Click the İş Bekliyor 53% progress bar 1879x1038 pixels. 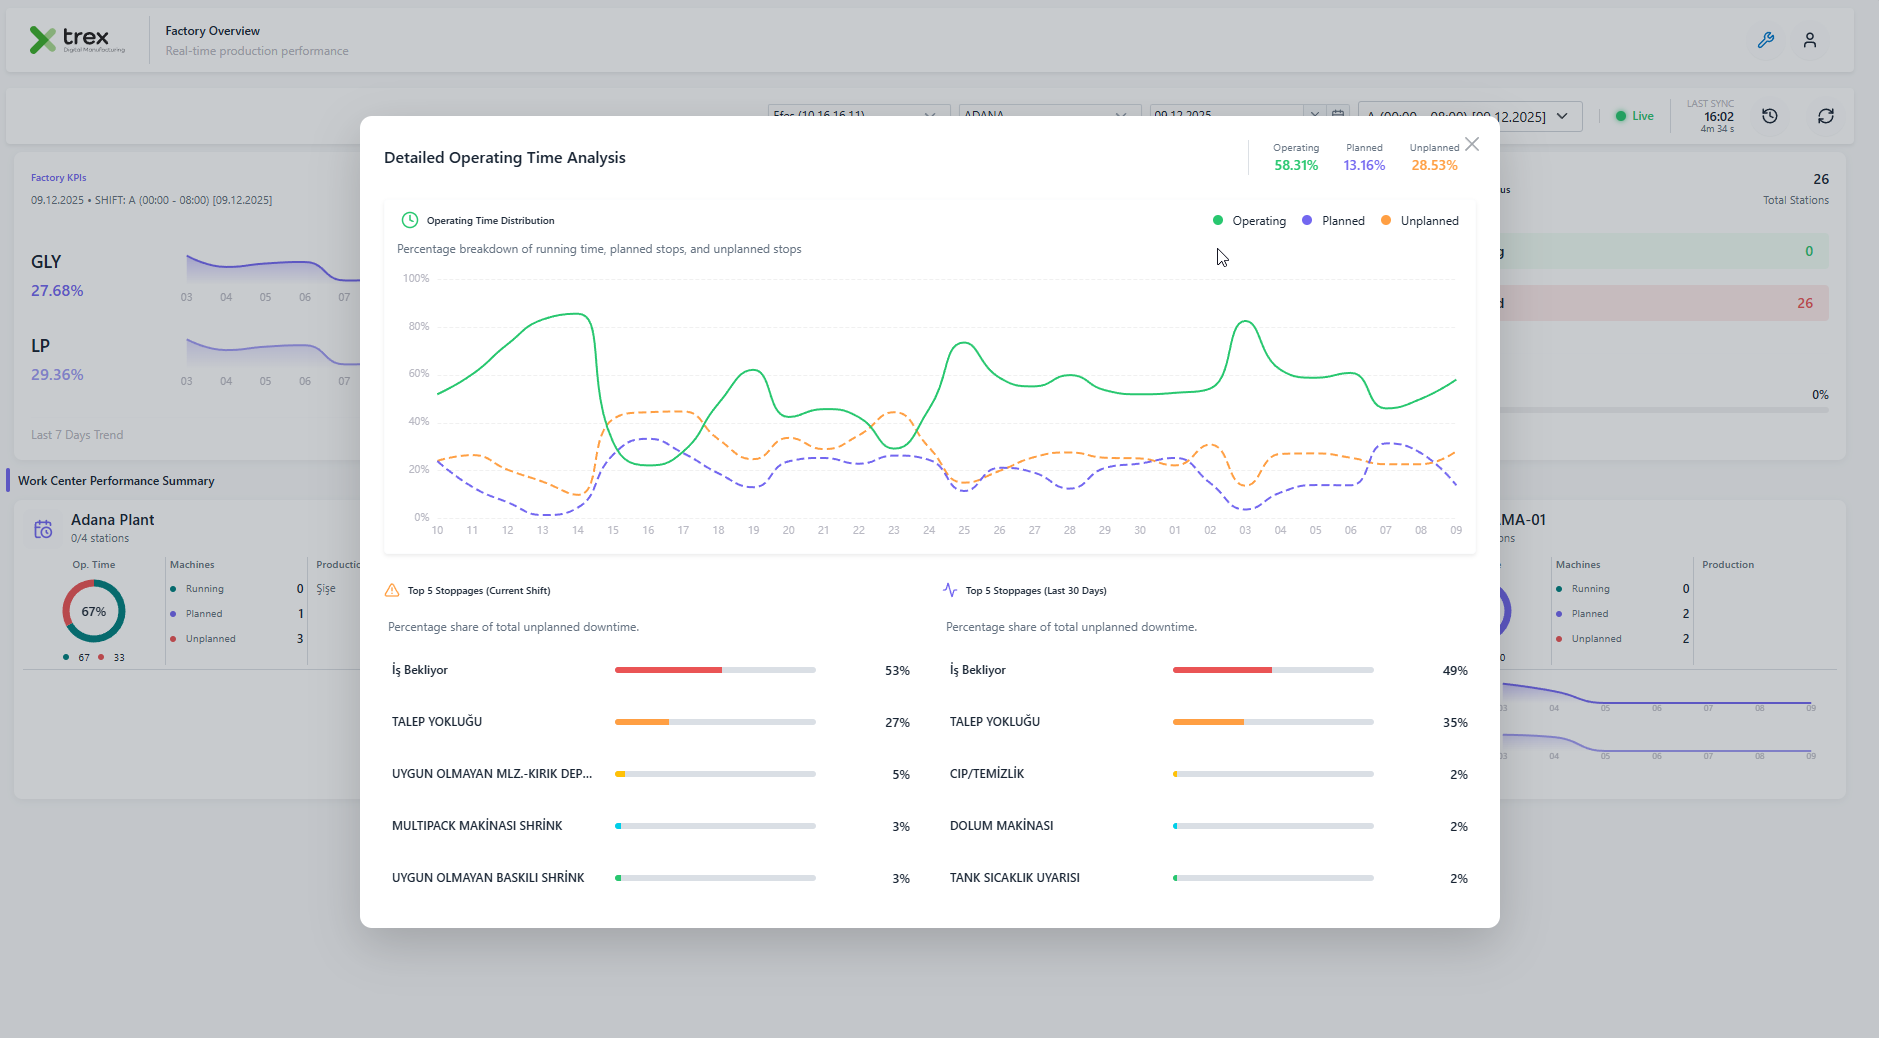(x=715, y=670)
